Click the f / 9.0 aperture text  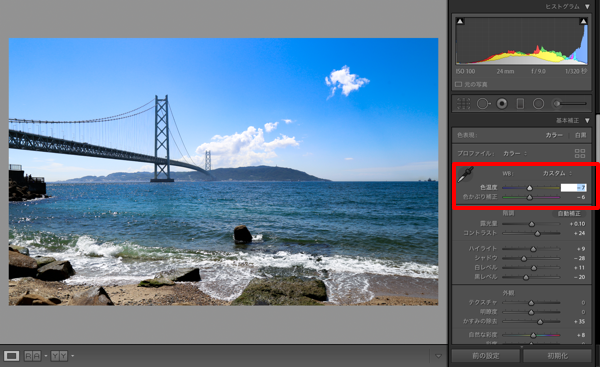[x=538, y=71]
